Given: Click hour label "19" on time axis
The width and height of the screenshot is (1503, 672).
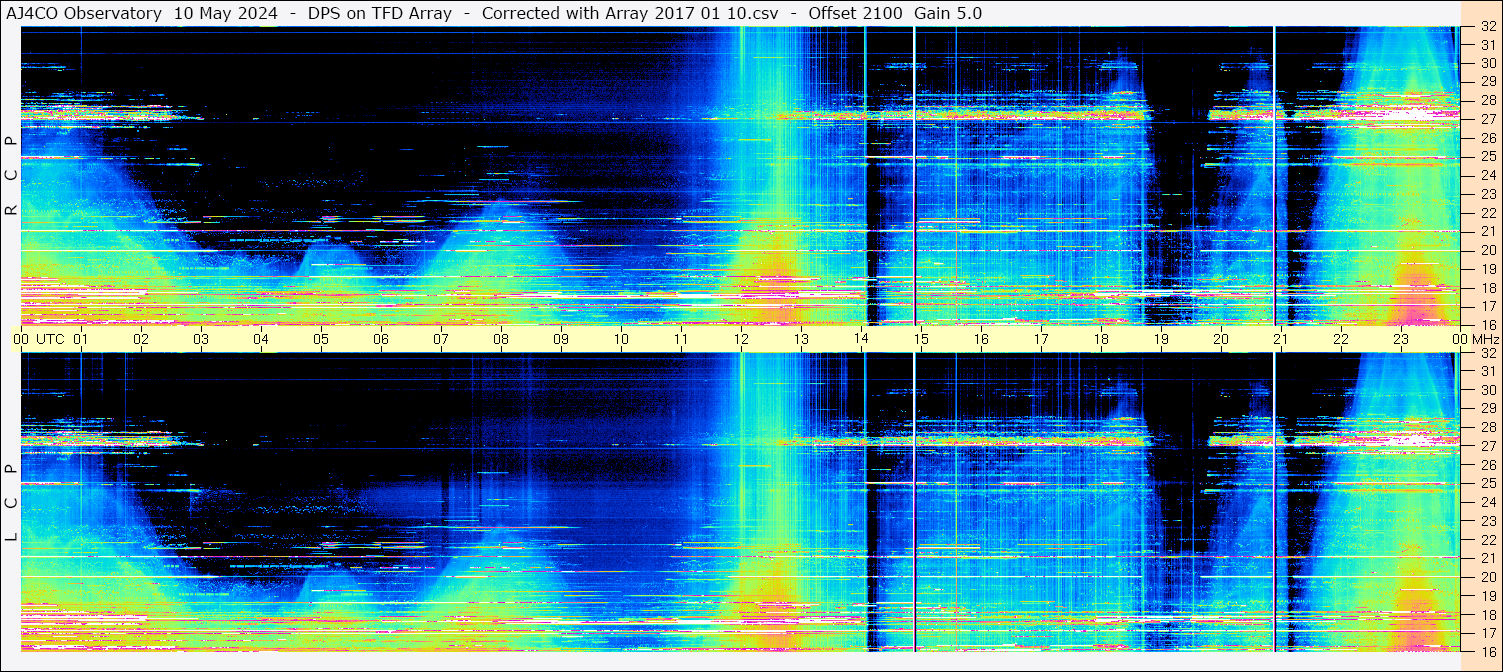Looking at the screenshot, I should 1161,339.
